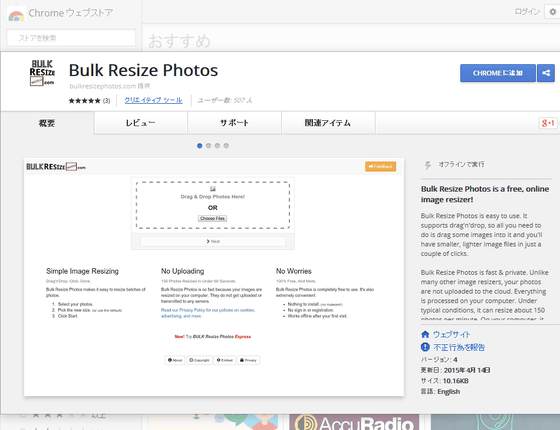The width and height of the screenshot is (560, 430).
Task: Click the 言語: English text
Action: tap(440, 392)
